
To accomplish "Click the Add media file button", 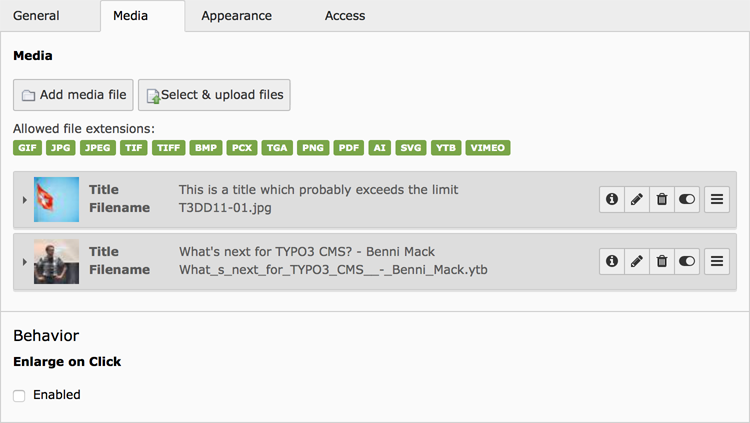I will (x=73, y=95).
